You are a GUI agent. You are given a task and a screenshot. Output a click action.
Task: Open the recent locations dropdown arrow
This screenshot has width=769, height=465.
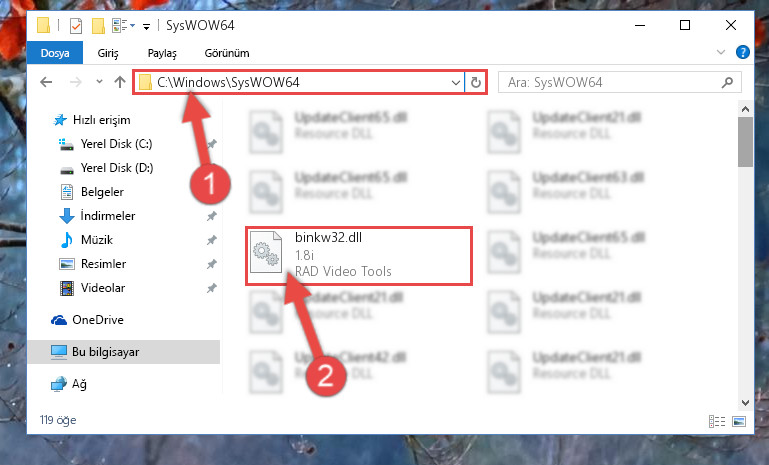pos(99,81)
